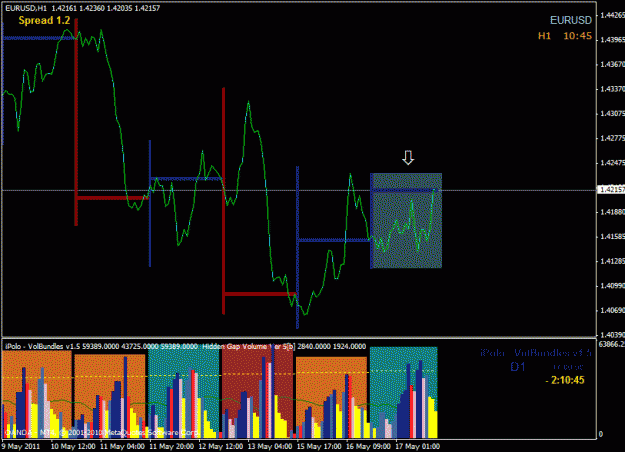625x452 pixels.
Task: Click the orange 10:45 clock label
Action: click(x=578, y=36)
